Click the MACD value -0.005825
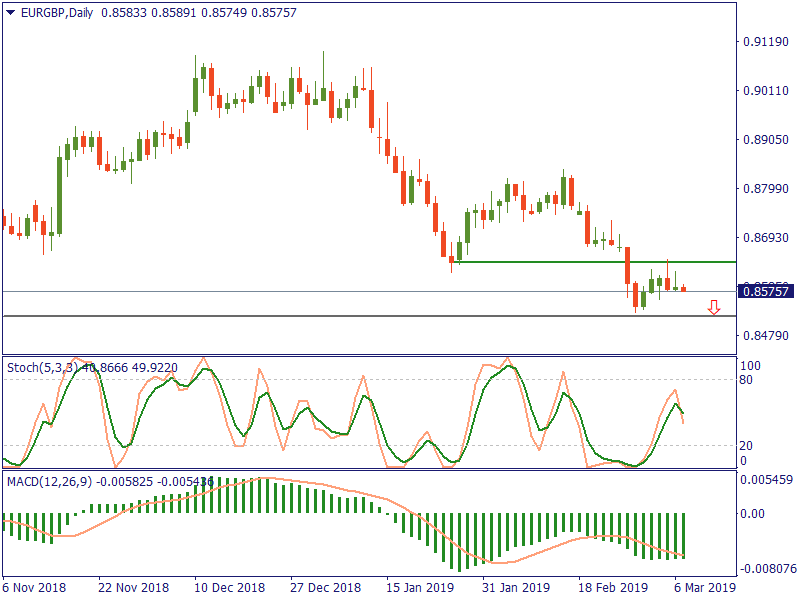Viewport: 800px width, 600px height. [124, 482]
